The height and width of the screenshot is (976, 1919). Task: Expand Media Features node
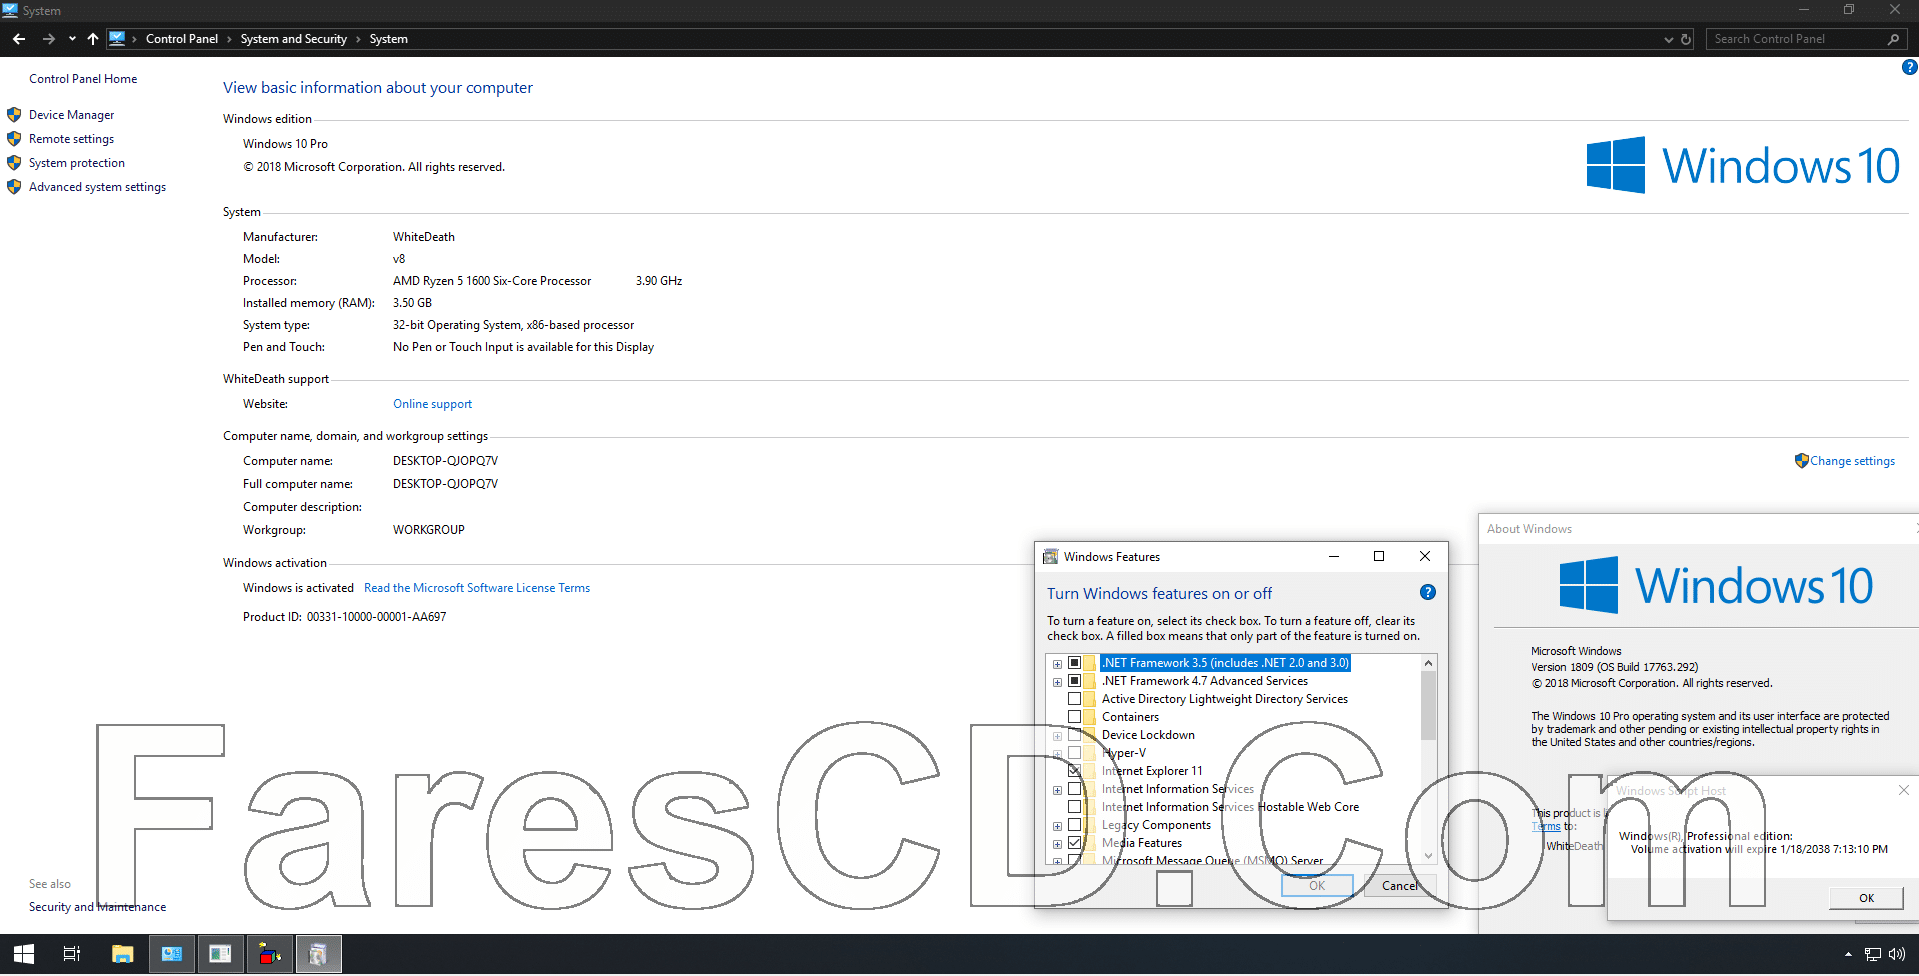pyautogui.click(x=1057, y=844)
